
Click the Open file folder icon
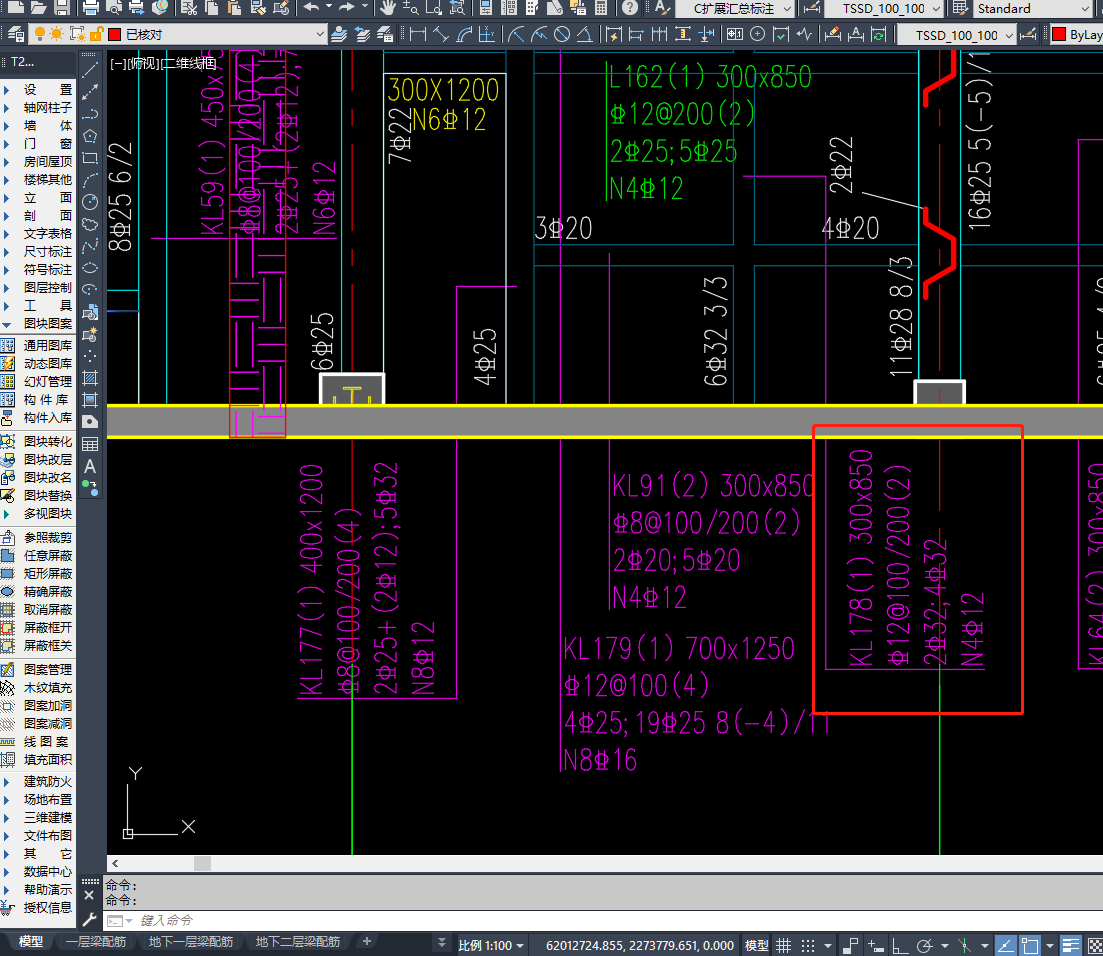click(x=39, y=8)
